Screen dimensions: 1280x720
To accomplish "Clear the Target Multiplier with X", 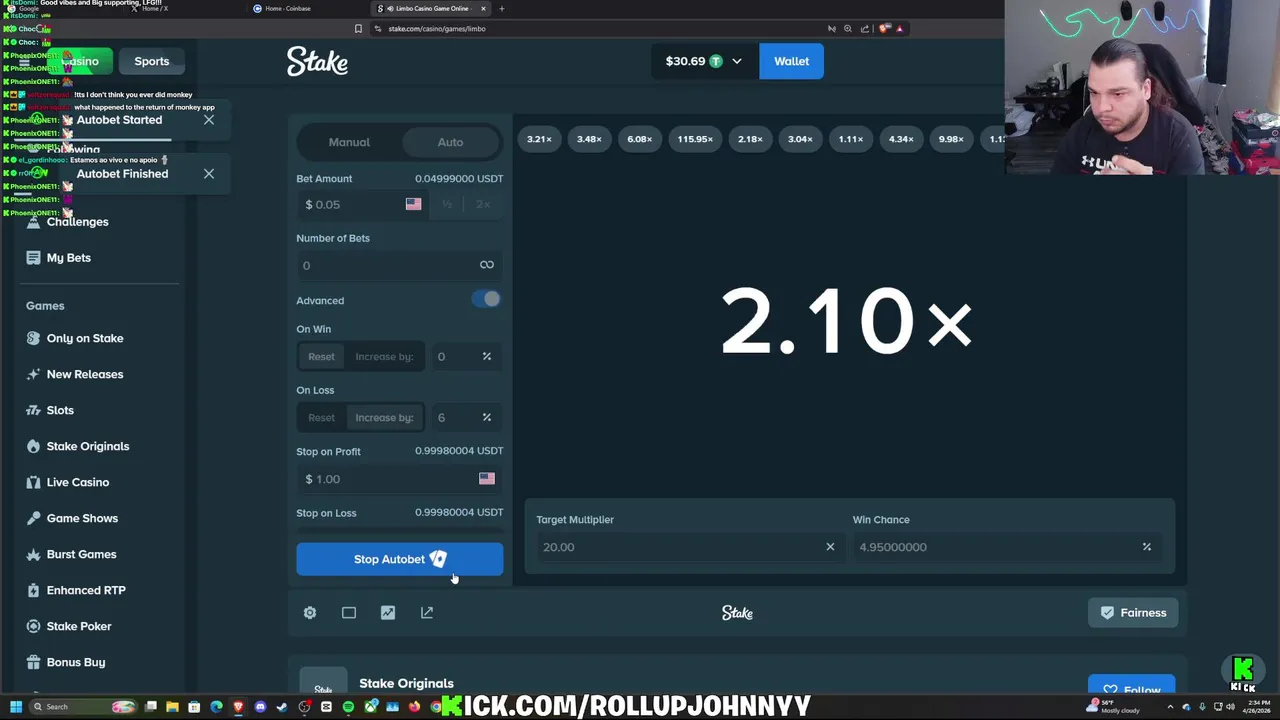I will 830,547.
